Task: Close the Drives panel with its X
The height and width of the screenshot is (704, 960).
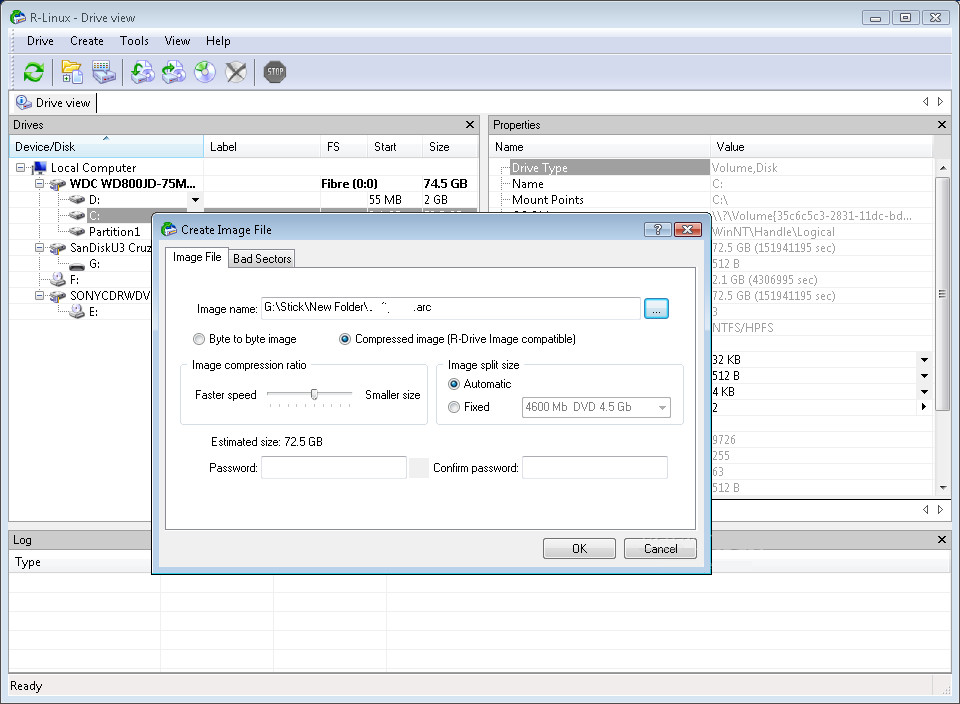Action: pos(470,125)
